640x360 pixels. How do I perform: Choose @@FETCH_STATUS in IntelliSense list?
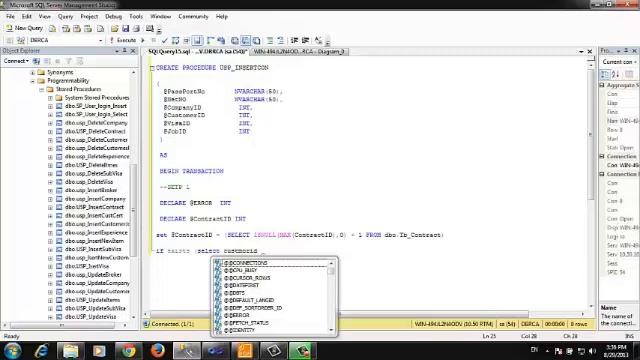(x=246, y=323)
